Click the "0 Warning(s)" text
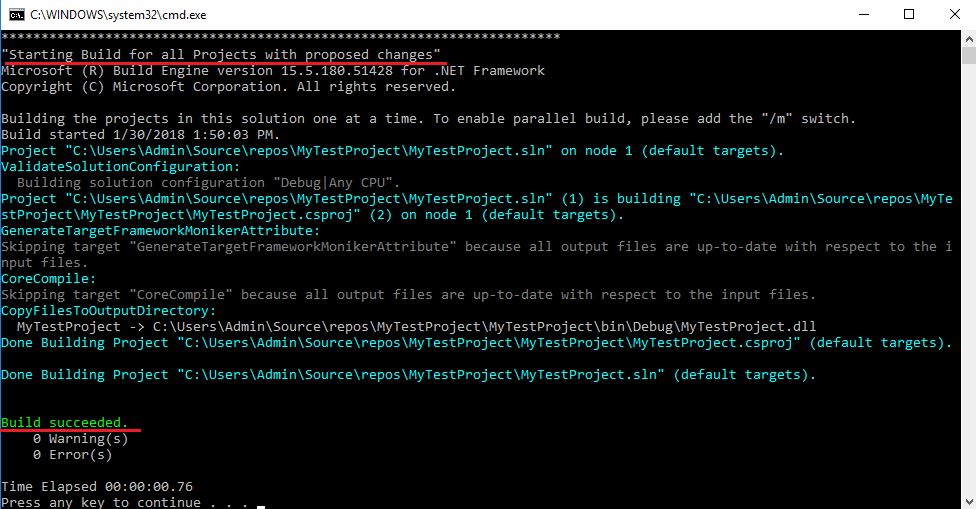This screenshot has width=976, height=509. [80, 439]
